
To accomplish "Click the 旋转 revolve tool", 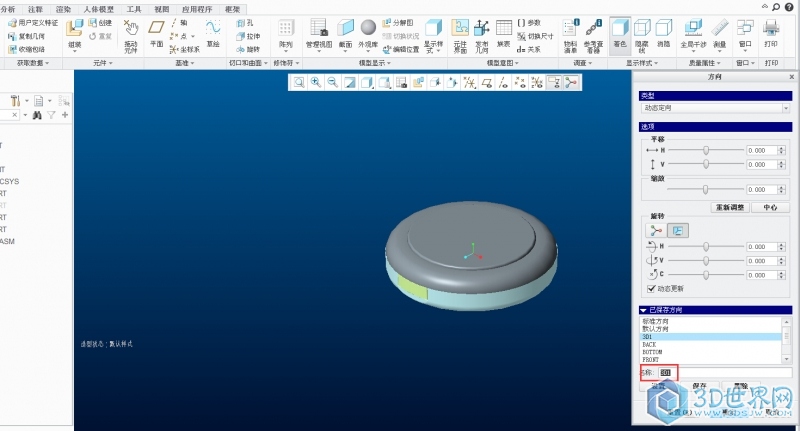I will pyautogui.click(x=248, y=49).
